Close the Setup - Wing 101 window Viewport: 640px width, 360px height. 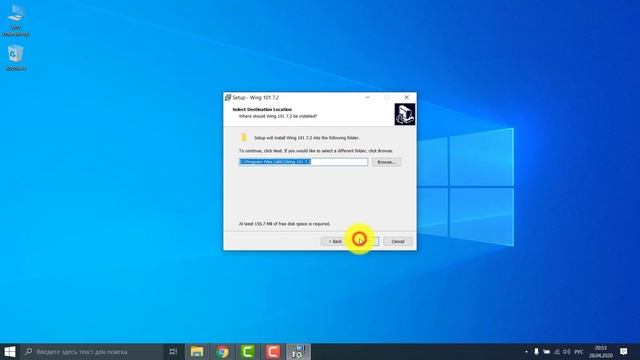pyautogui.click(x=407, y=98)
